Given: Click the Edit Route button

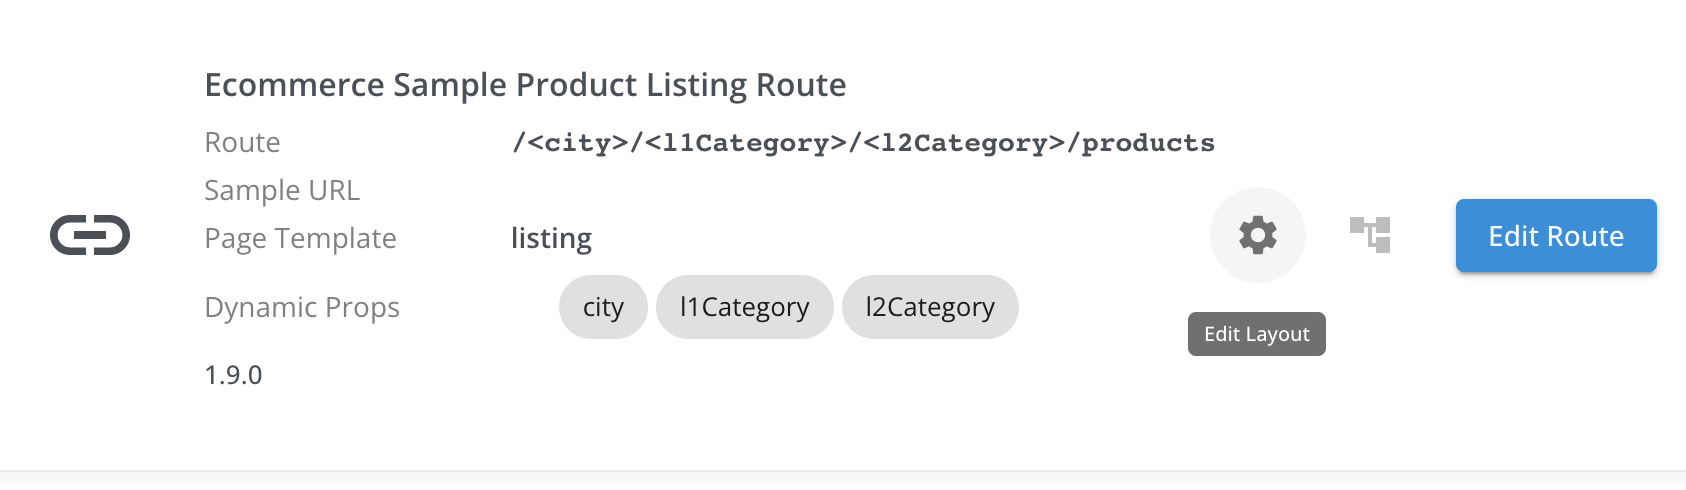Looking at the screenshot, I should tap(1556, 236).
